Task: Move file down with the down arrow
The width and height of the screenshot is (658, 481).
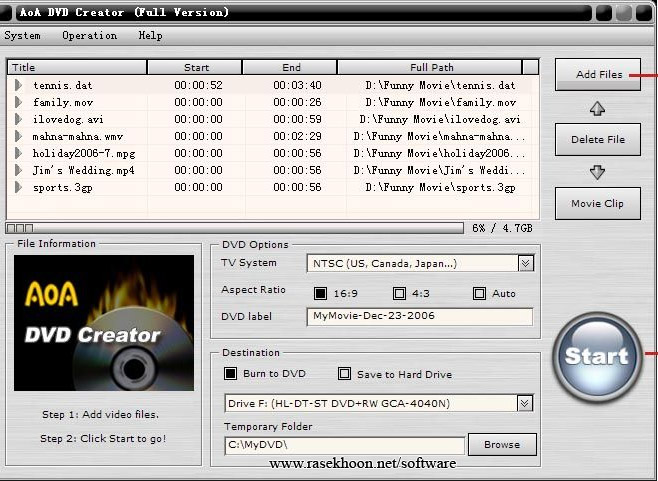Action: click(x=597, y=173)
